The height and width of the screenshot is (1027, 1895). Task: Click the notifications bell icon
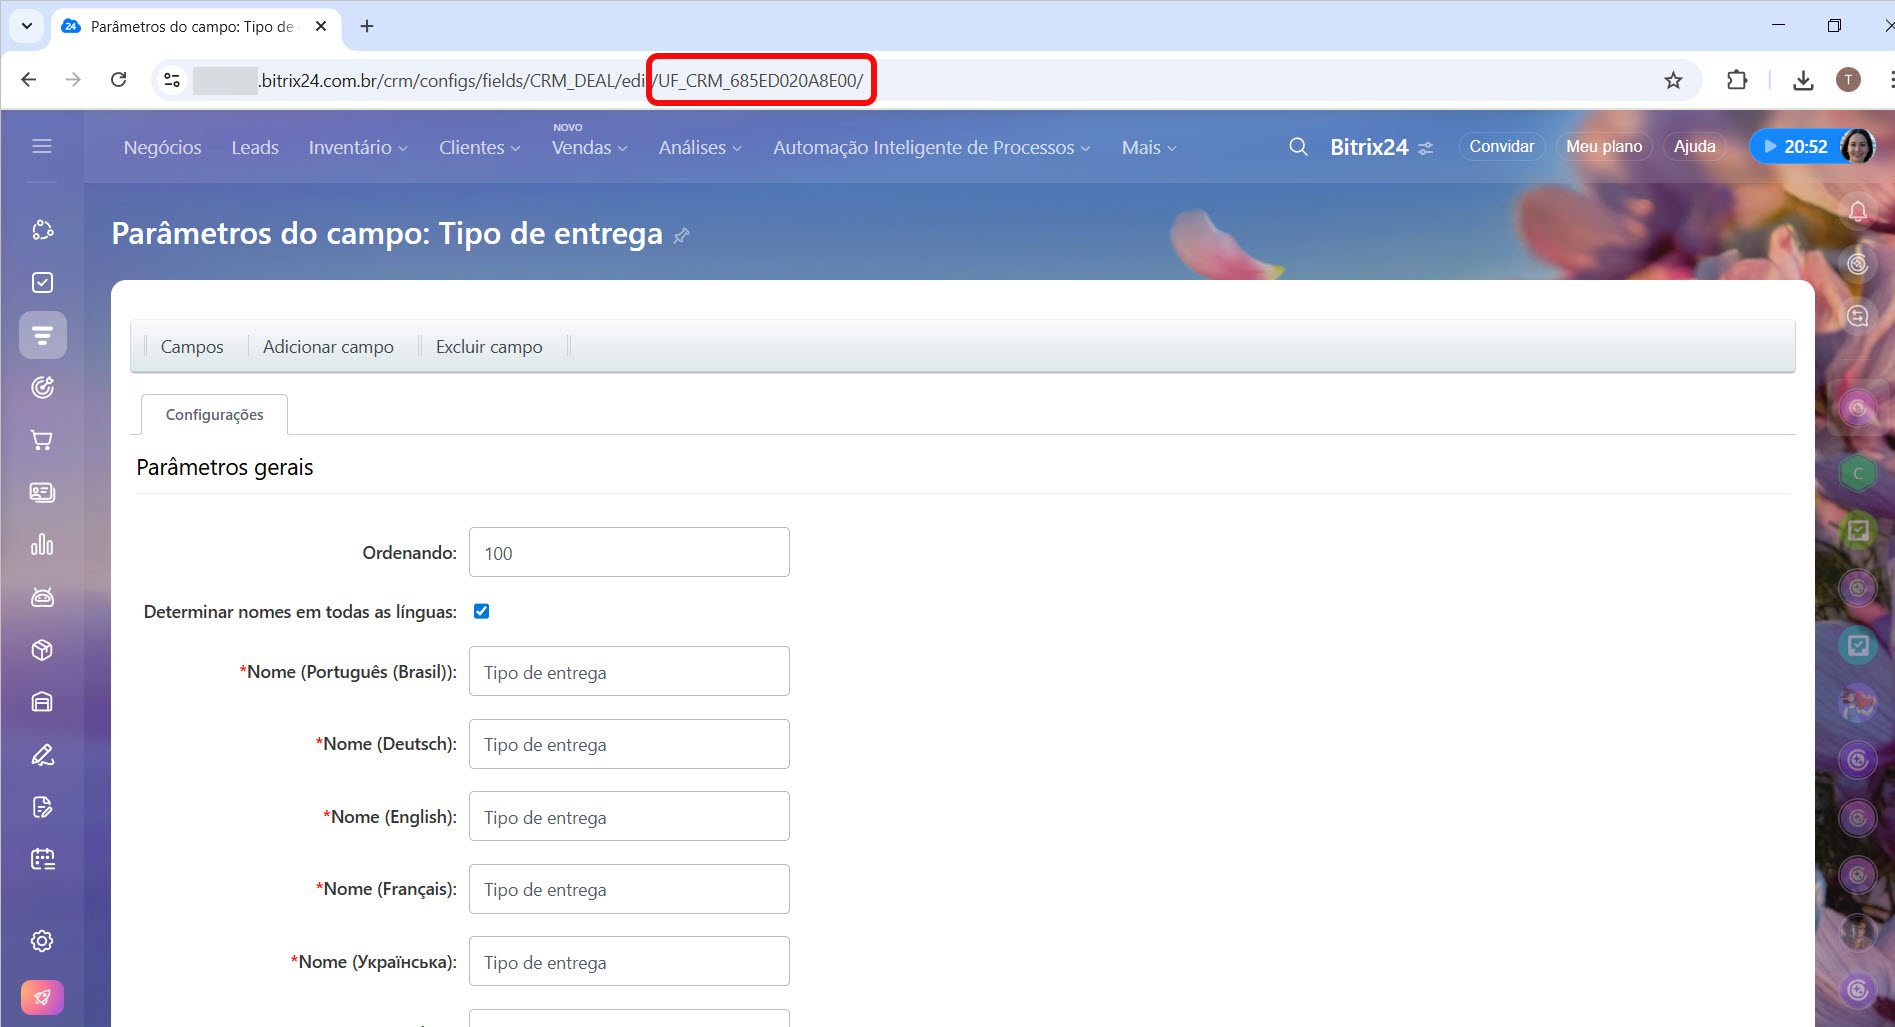pyautogui.click(x=1857, y=211)
